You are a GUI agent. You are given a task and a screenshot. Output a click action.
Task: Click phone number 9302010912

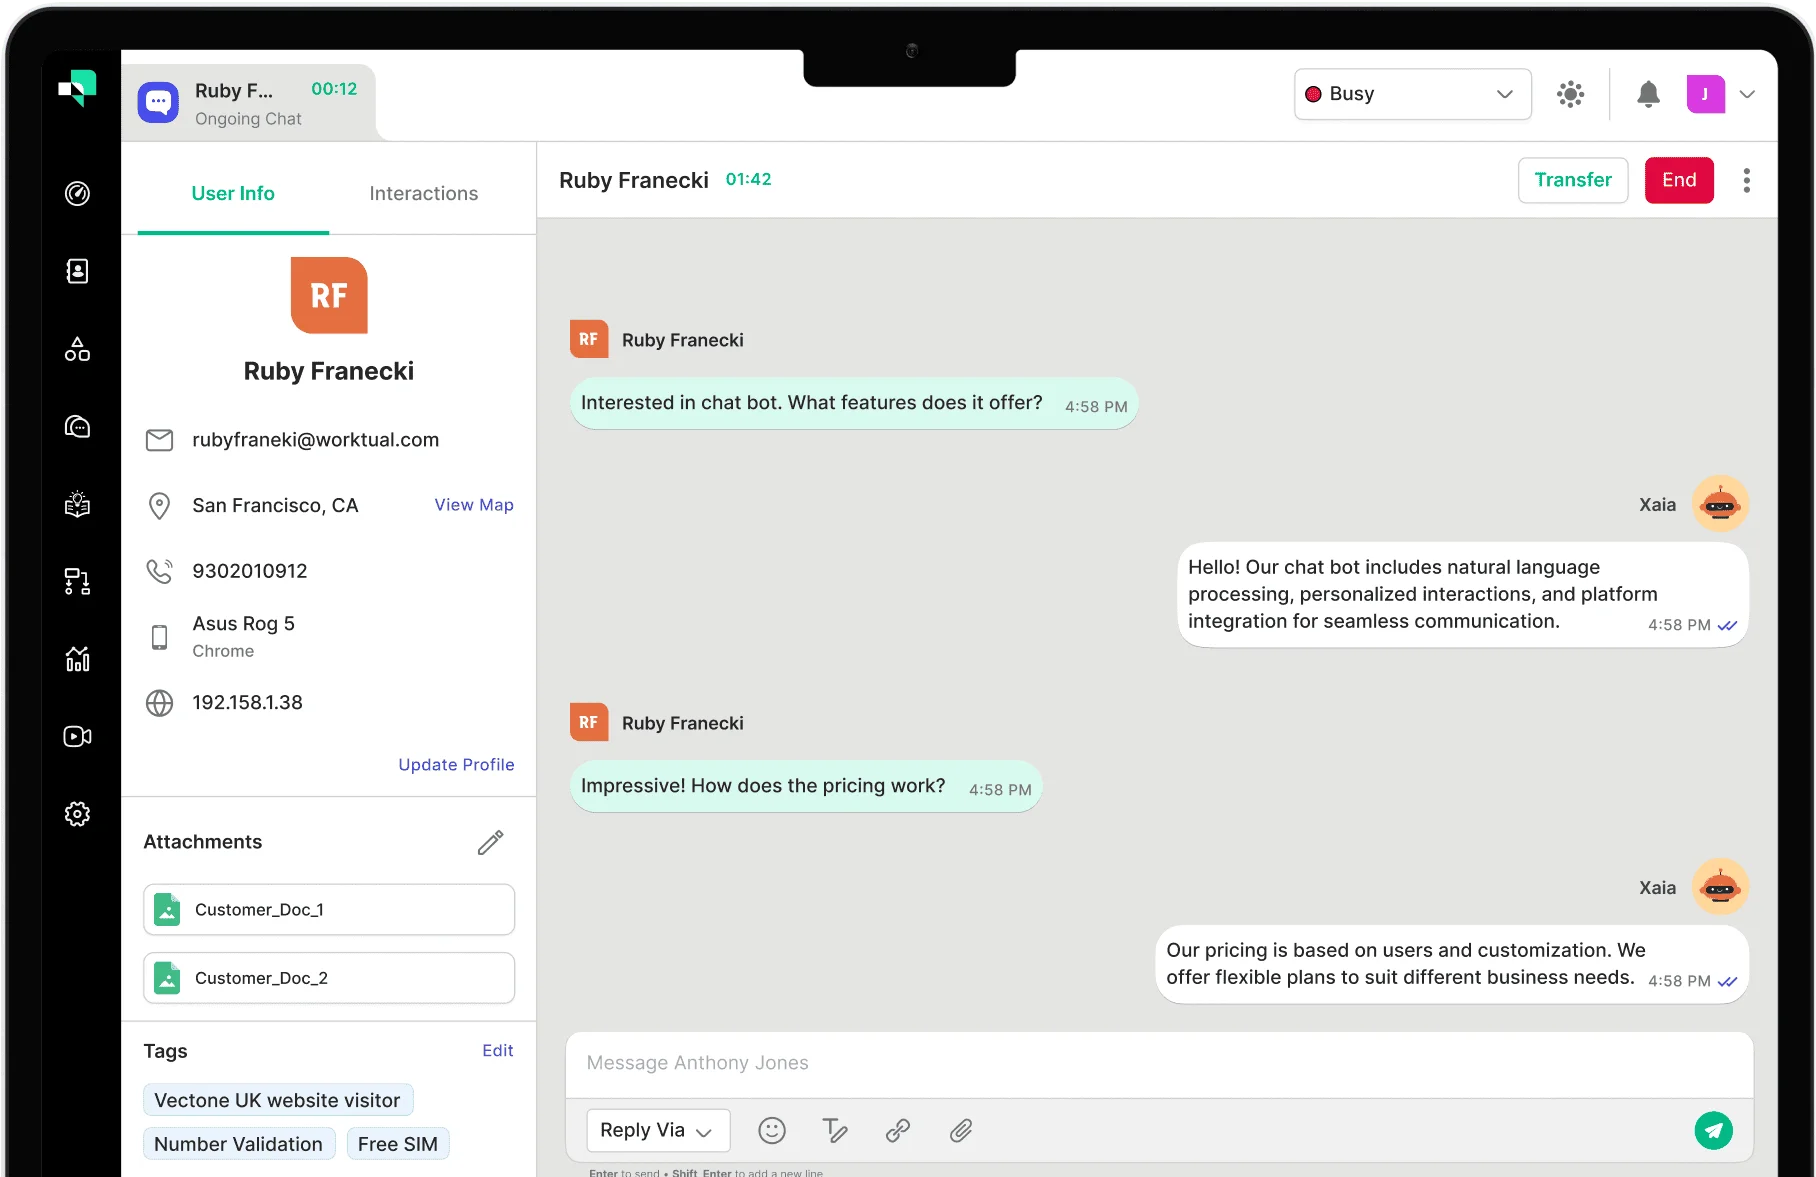(250, 571)
